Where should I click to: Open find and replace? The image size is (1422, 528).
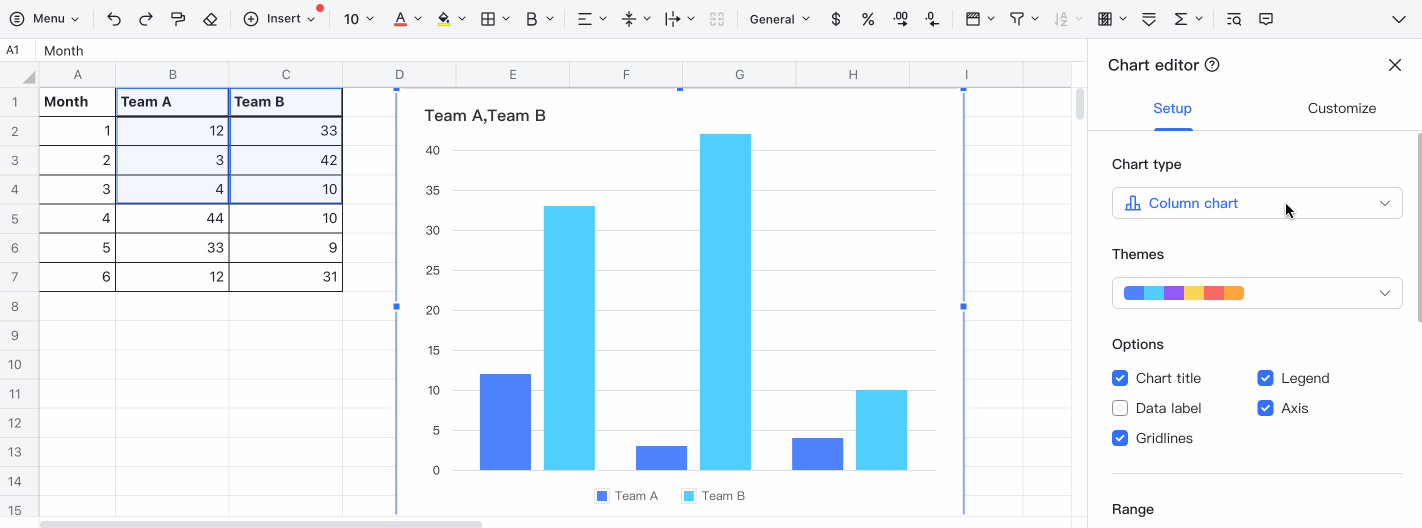coord(1234,19)
